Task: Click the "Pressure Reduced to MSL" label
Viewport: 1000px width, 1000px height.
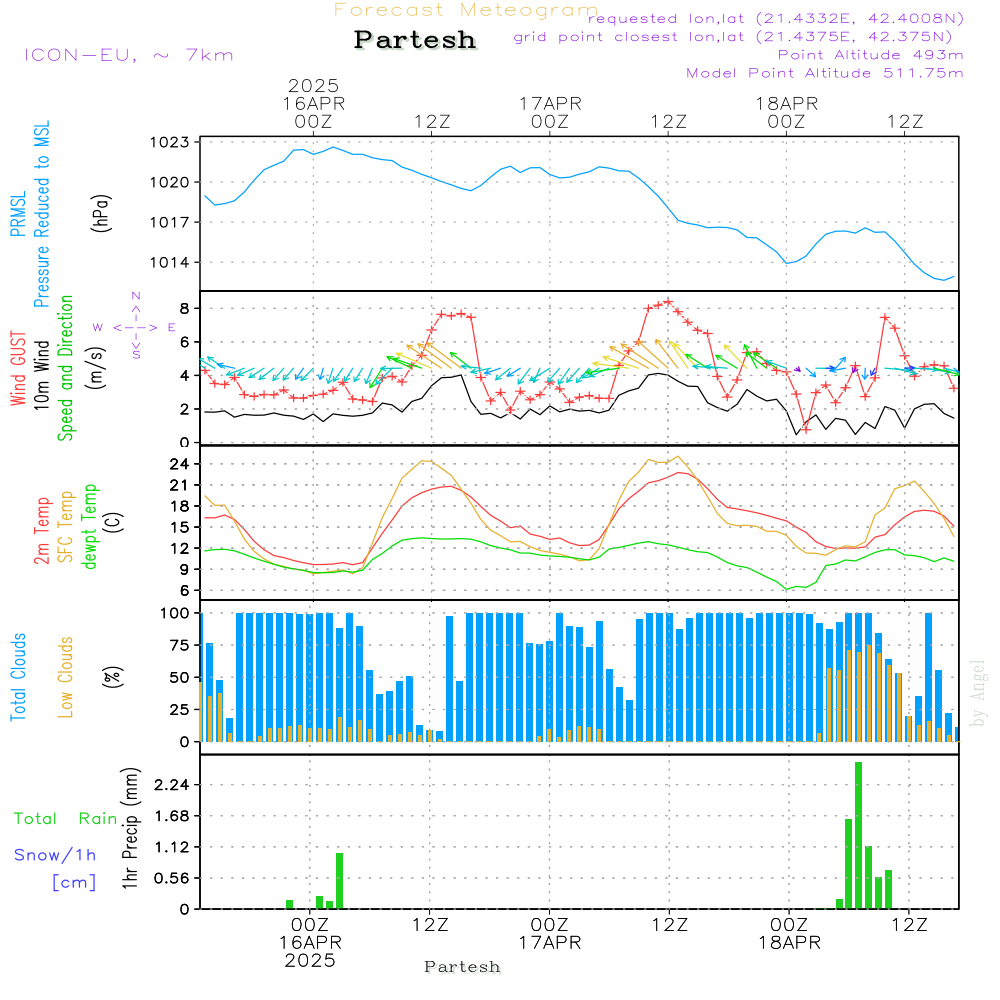Action: [41, 214]
